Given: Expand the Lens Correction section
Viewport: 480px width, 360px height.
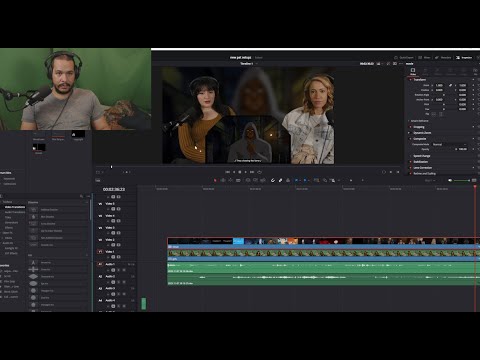Looking at the screenshot, I should click(423, 168).
